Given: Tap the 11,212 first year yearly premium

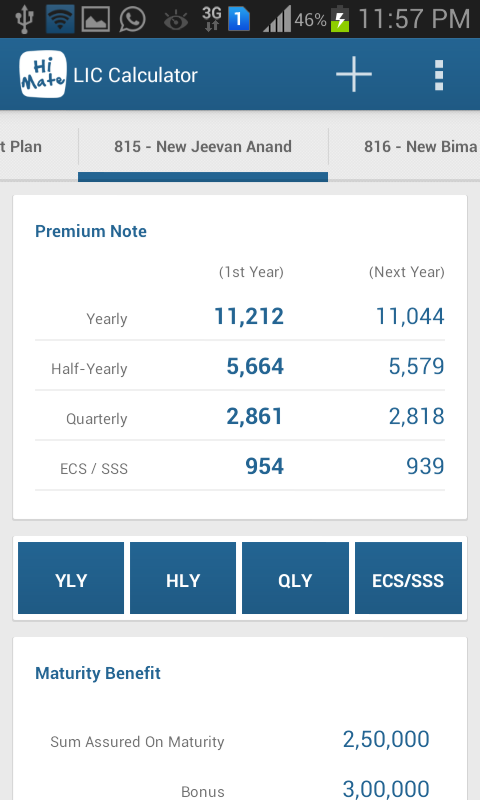Looking at the screenshot, I should point(249,316).
